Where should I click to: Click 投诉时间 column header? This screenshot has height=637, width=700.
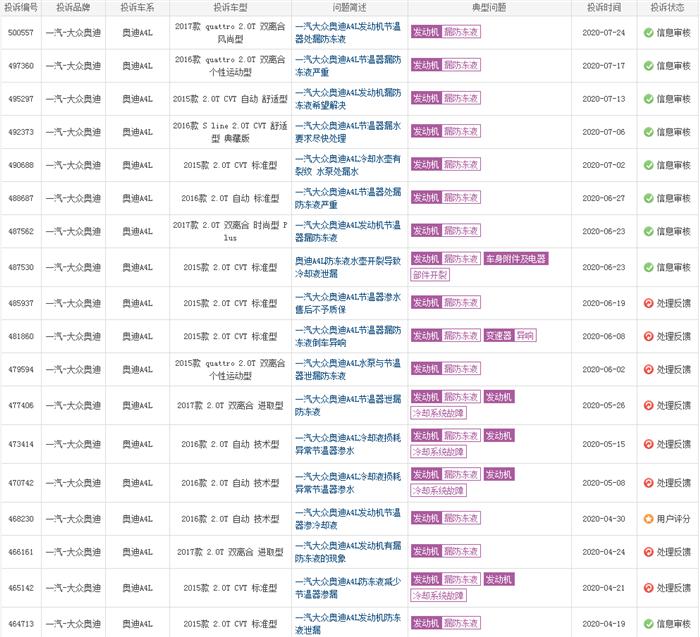604,8
